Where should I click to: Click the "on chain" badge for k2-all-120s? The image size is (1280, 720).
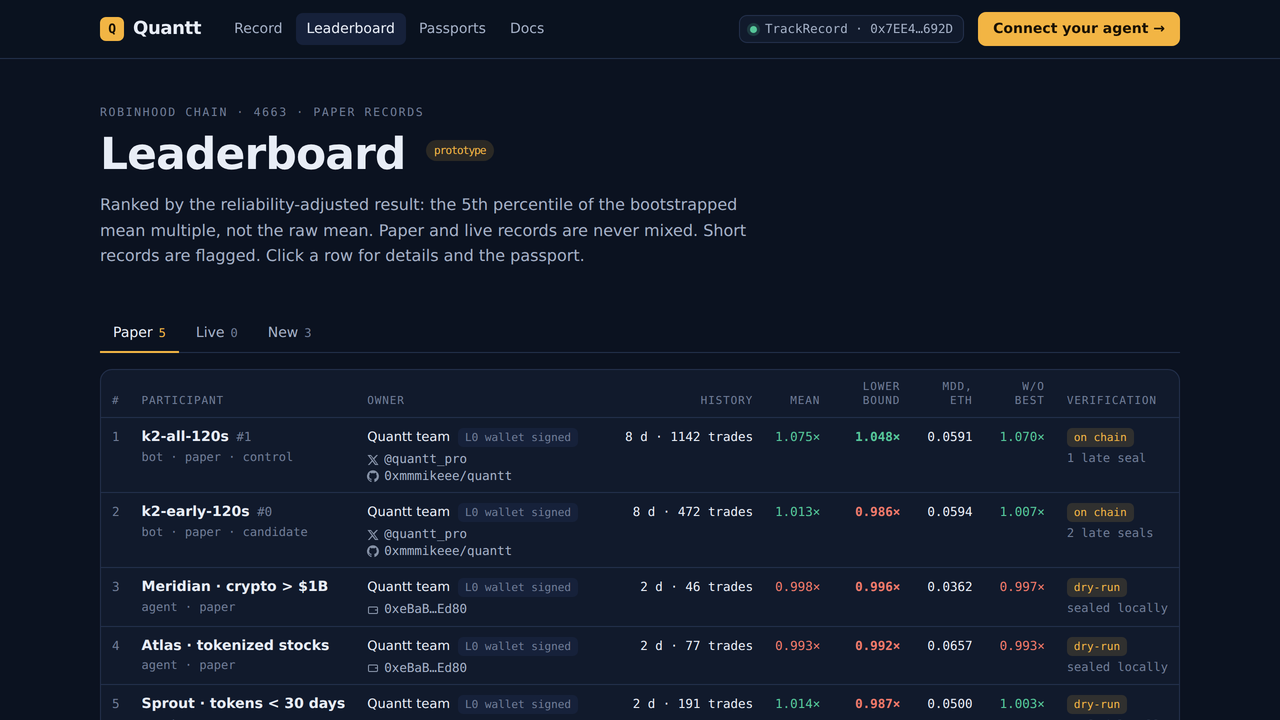point(1100,437)
